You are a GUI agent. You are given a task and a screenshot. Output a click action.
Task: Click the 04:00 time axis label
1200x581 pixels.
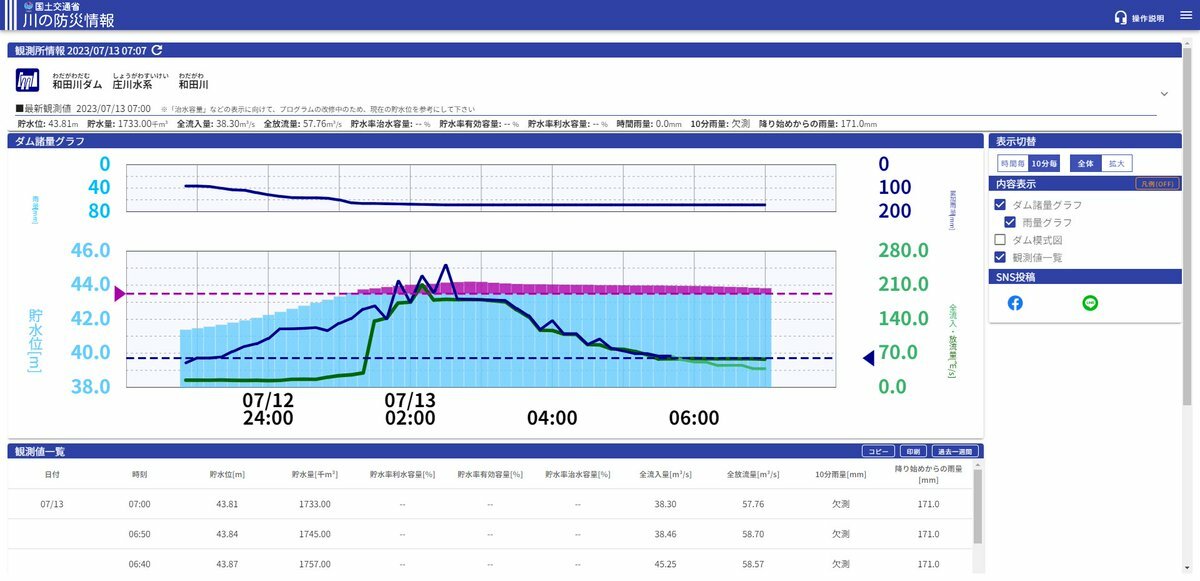552,418
